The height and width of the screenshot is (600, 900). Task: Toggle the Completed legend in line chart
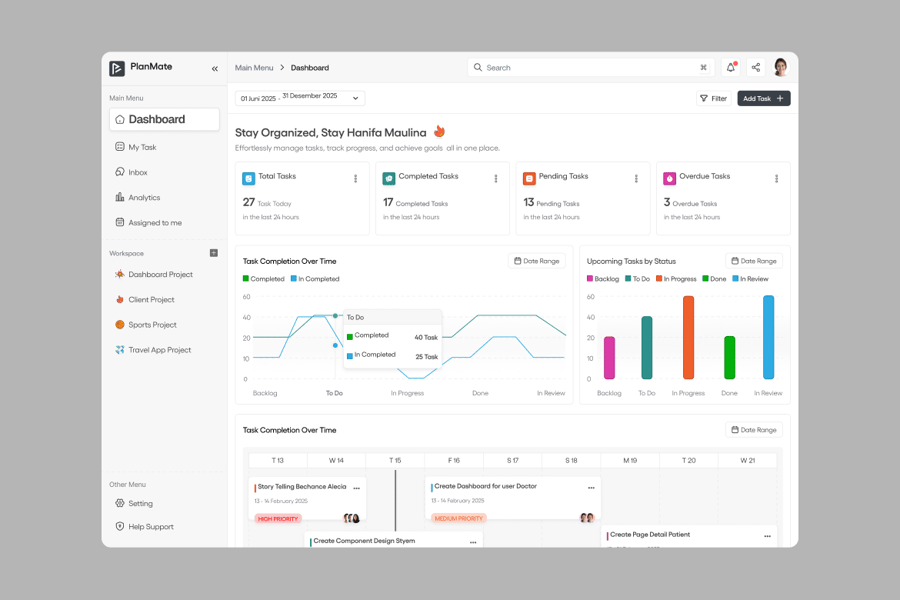(x=264, y=279)
